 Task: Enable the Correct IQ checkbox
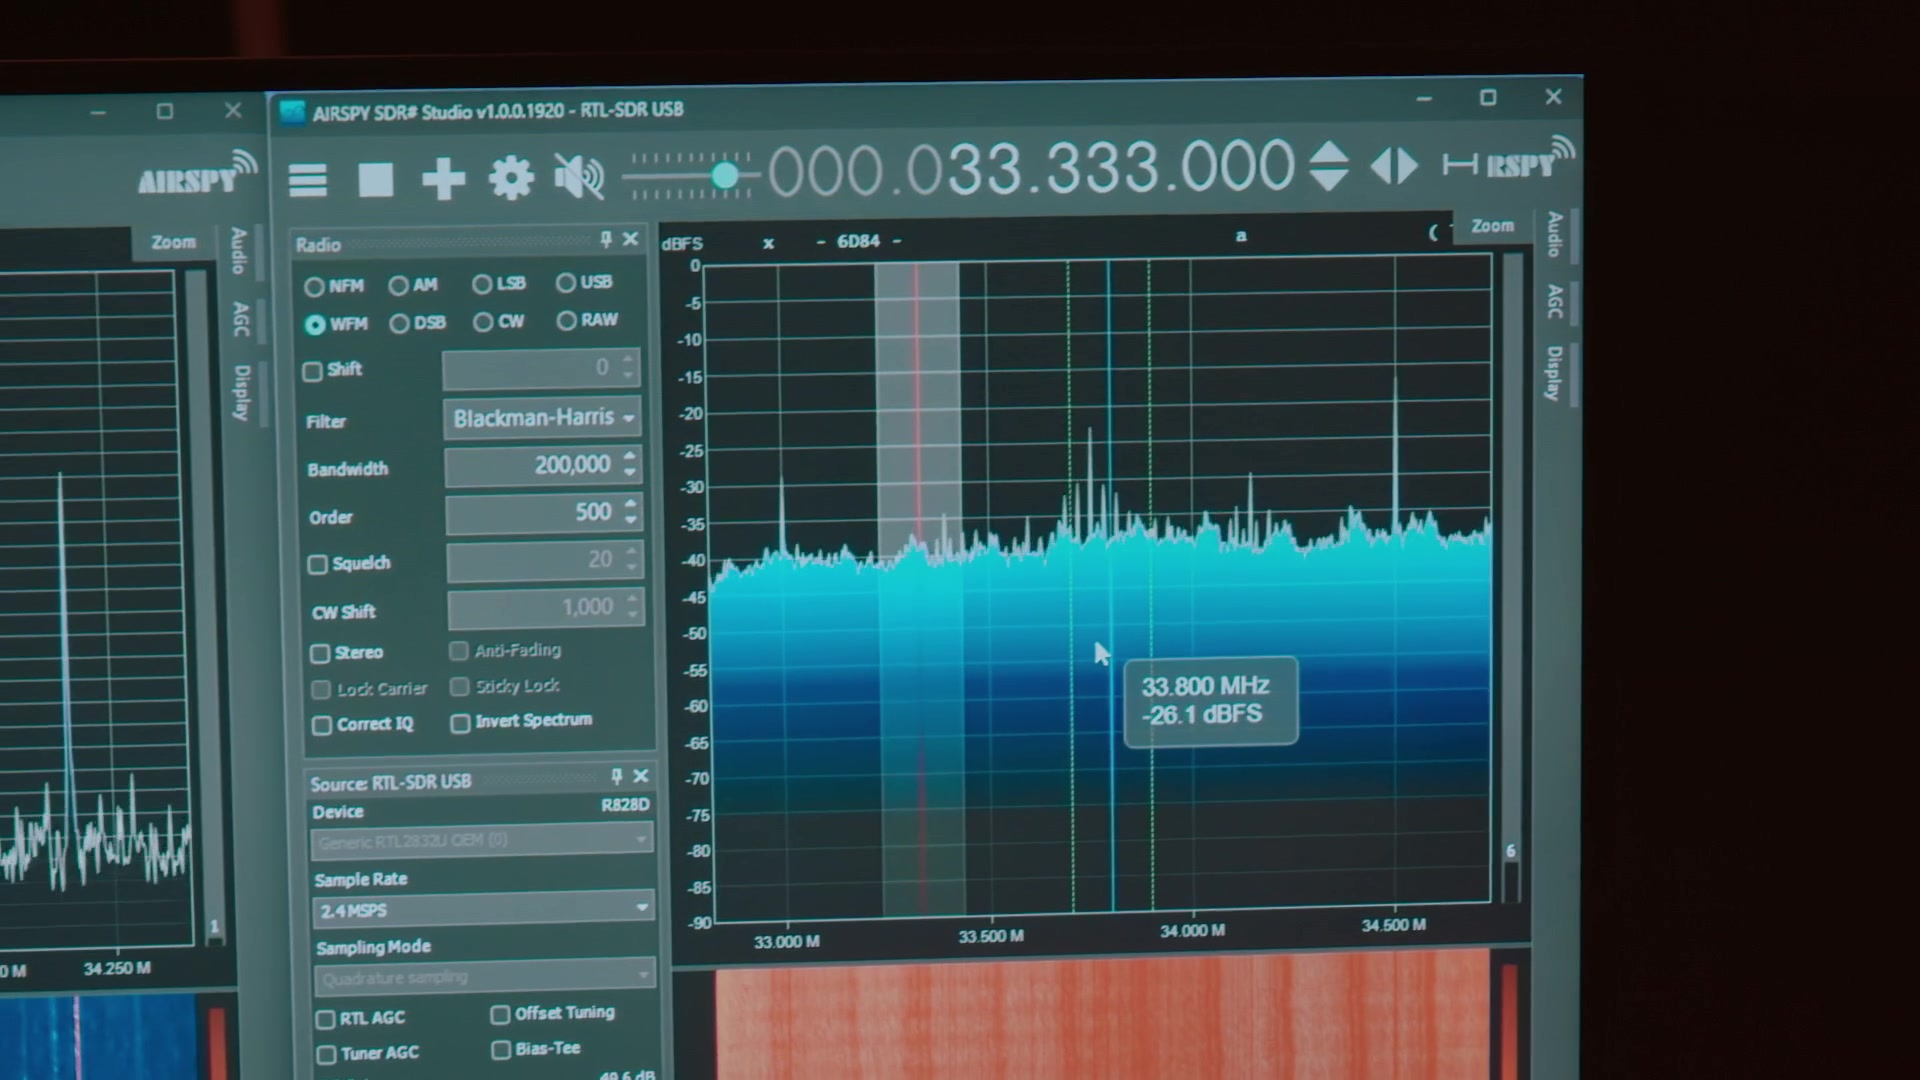point(322,725)
